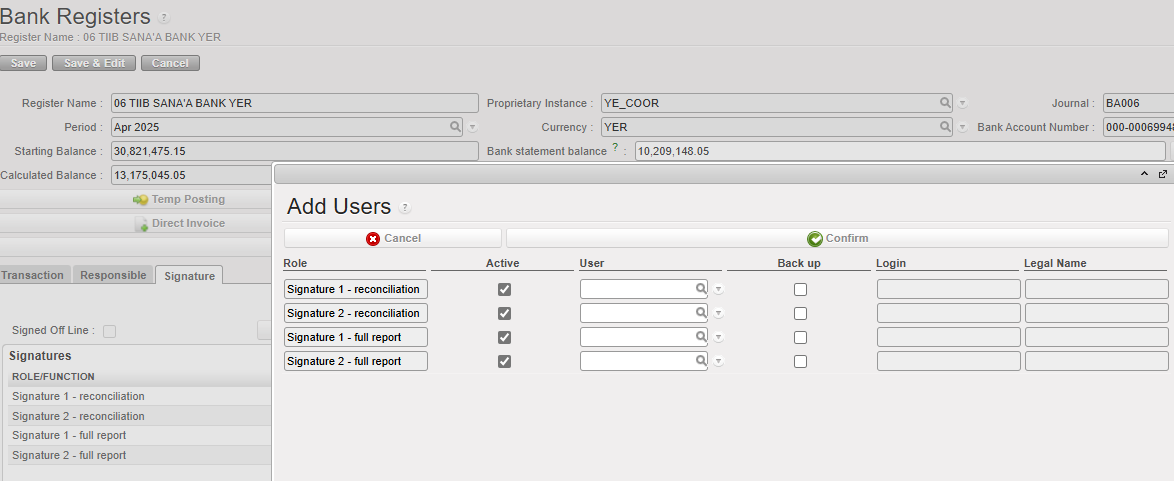Enable Back up for Signature 2 - reconciliation
The image size is (1174, 481).
800,313
